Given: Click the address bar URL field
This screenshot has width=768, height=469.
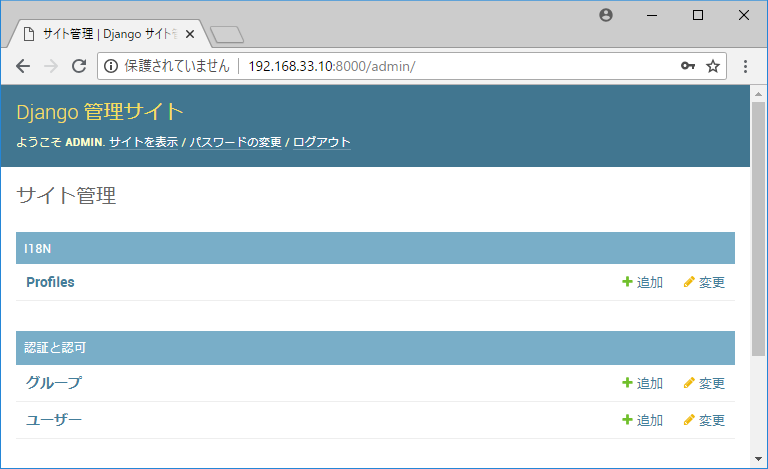Looking at the screenshot, I should tap(400, 66).
